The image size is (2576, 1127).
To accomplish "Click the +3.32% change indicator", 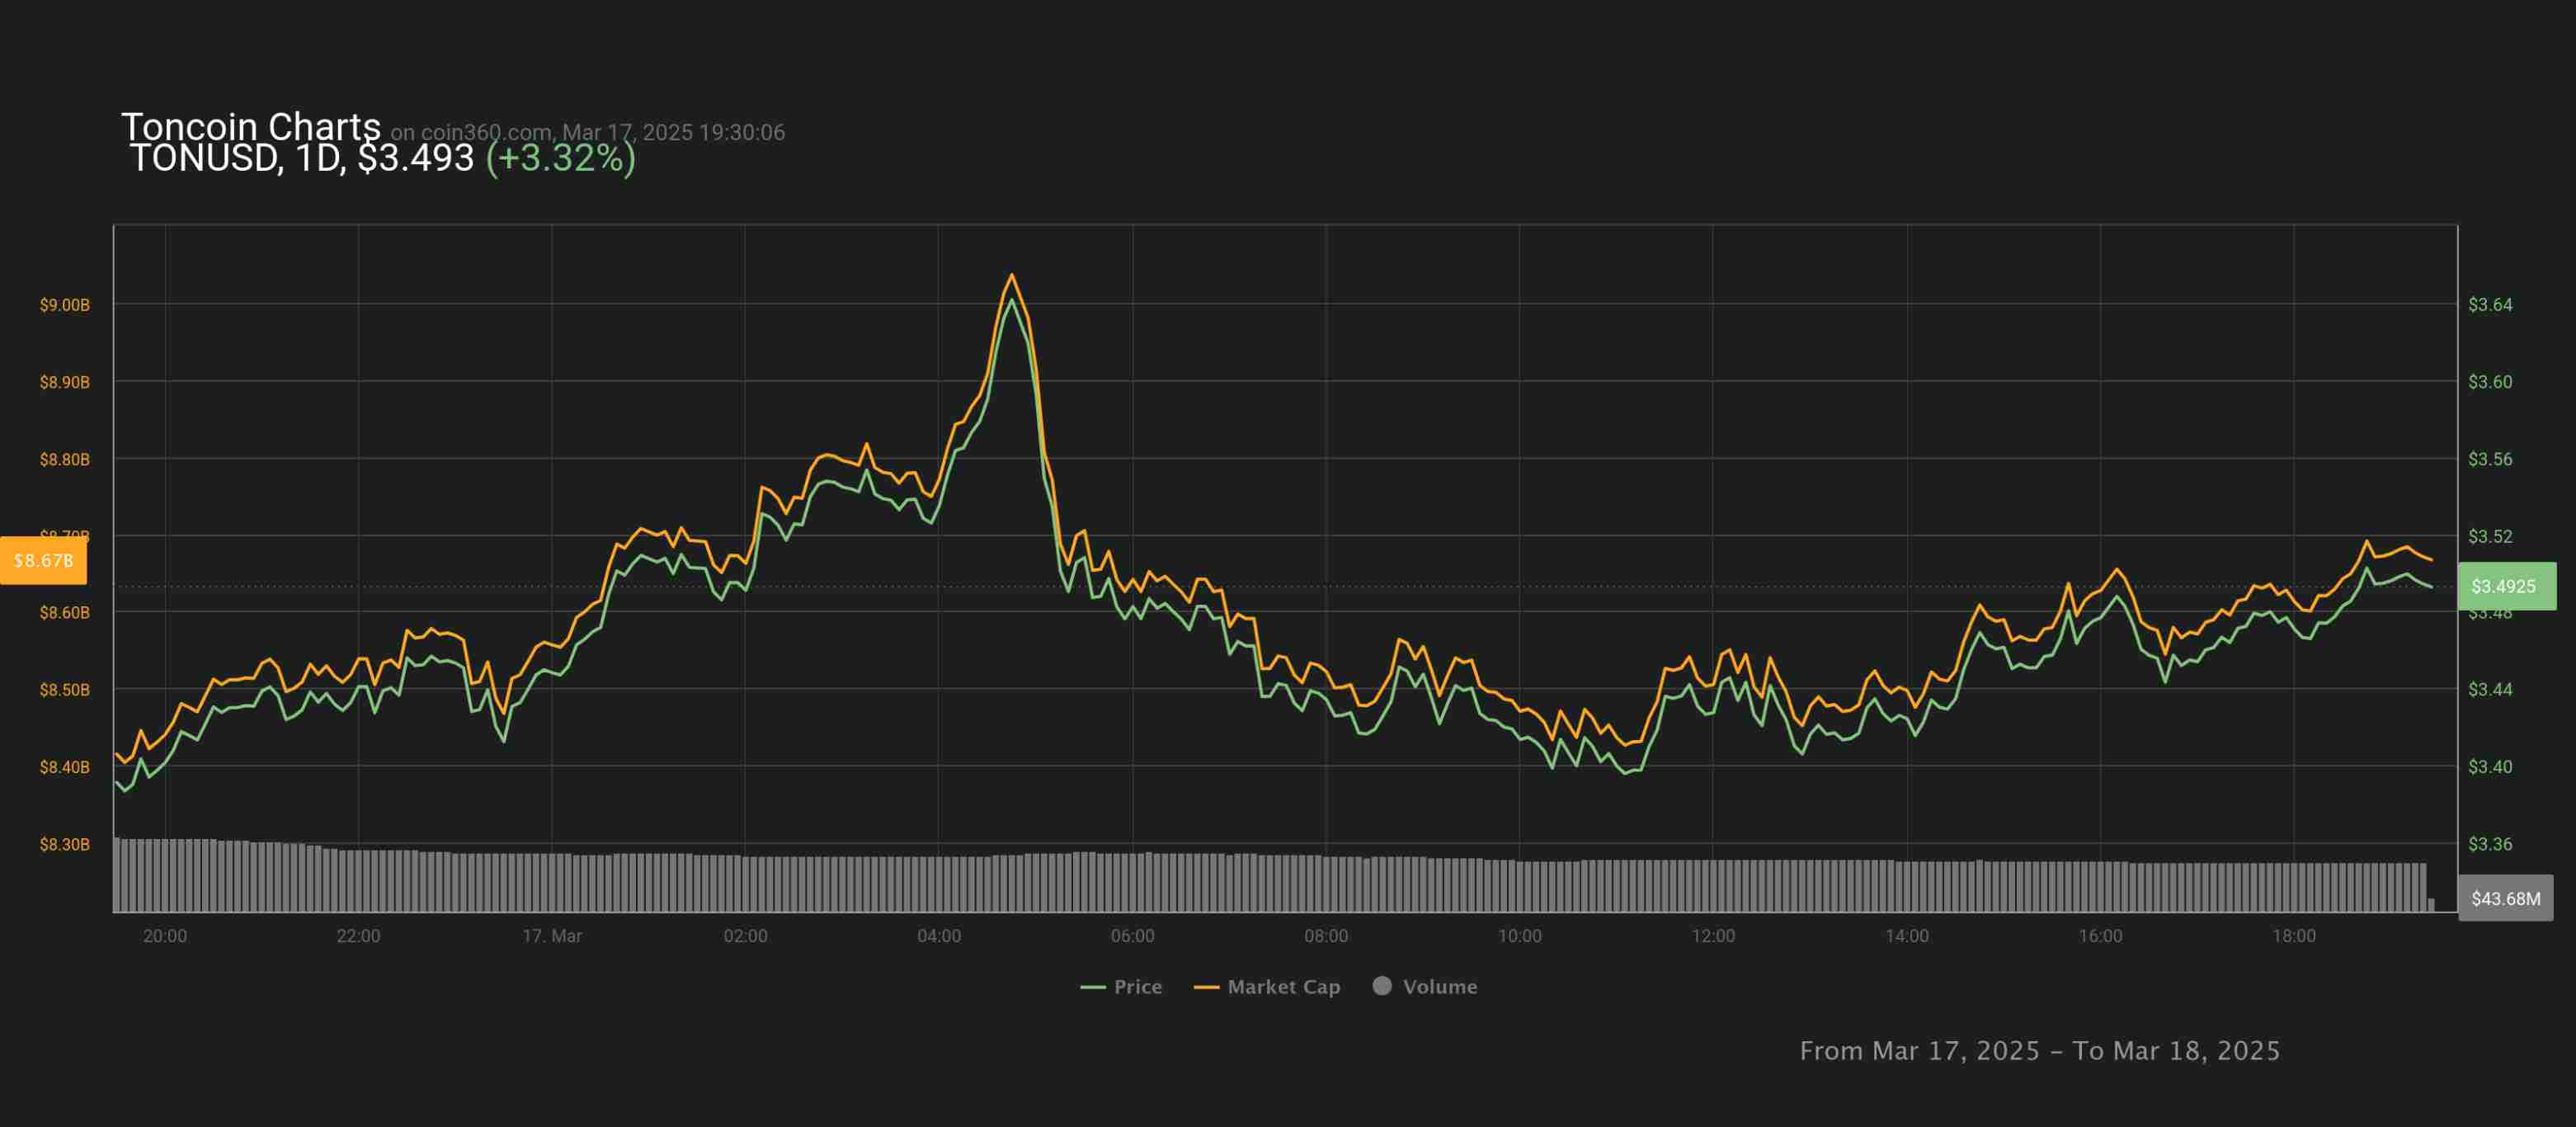I will pos(560,158).
